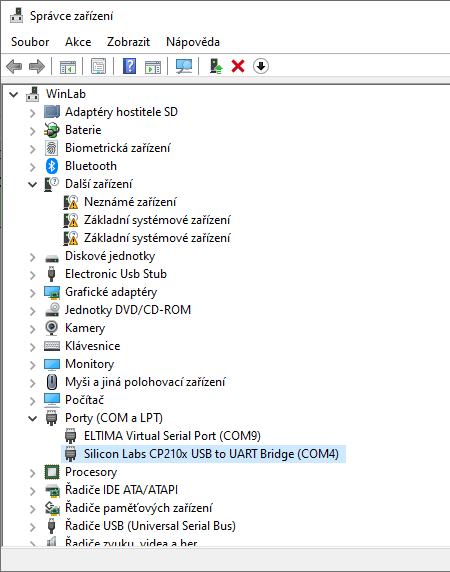
Task: Click the Update driver toolbar icon
Action: [x=216, y=66]
